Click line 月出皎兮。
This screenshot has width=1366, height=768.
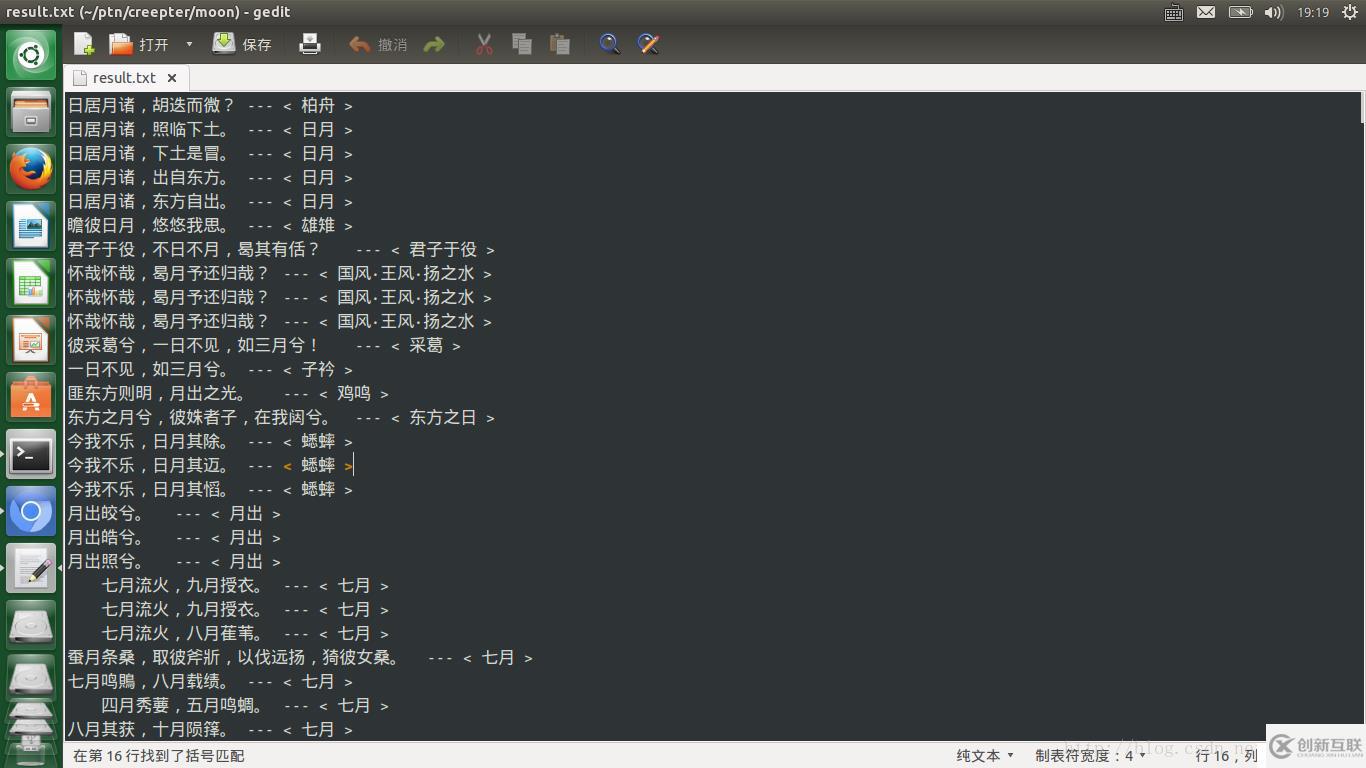click(x=174, y=513)
